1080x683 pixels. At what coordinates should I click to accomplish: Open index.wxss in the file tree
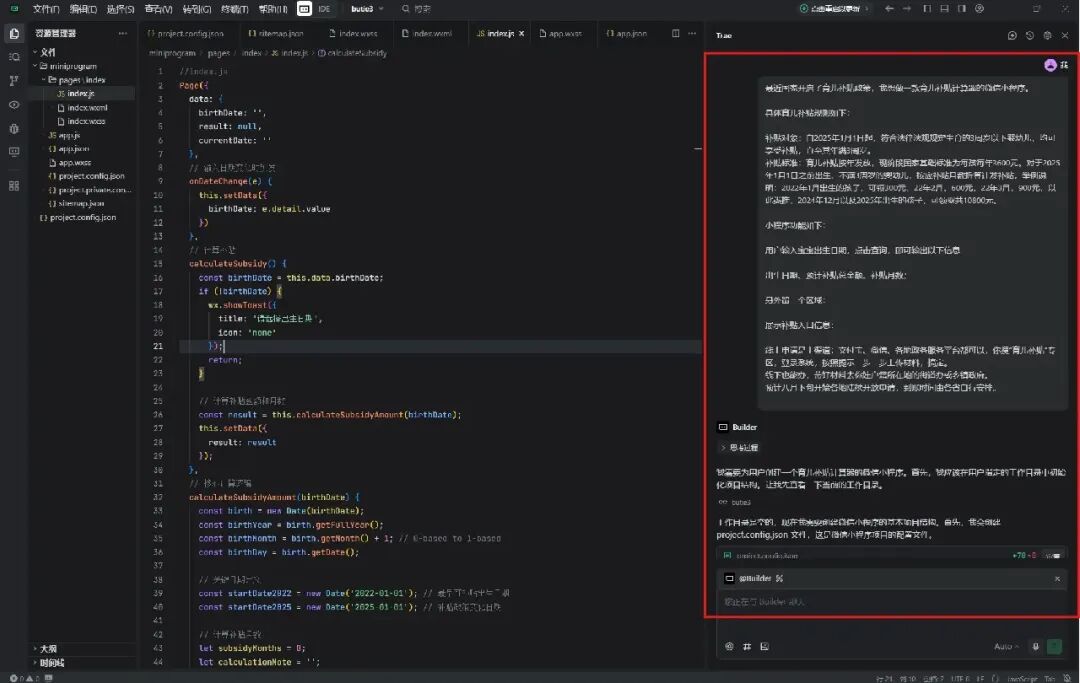click(x=86, y=121)
